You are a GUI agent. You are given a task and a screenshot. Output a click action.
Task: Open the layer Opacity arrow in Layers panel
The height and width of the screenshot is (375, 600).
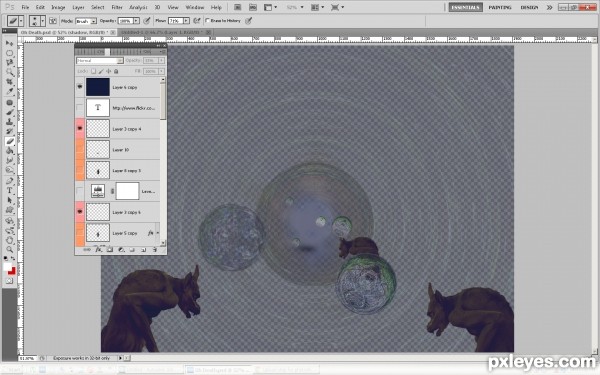pyautogui.click(x=161, y=60)
